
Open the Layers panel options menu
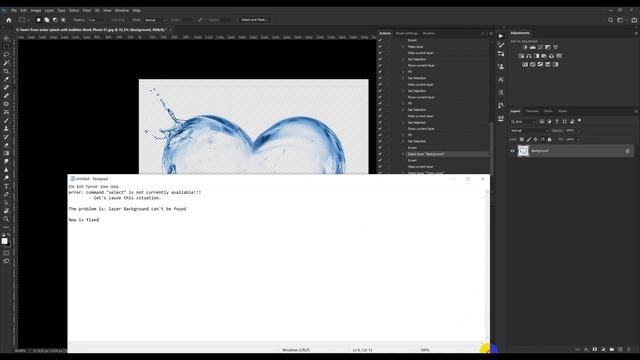click(636, 111)
